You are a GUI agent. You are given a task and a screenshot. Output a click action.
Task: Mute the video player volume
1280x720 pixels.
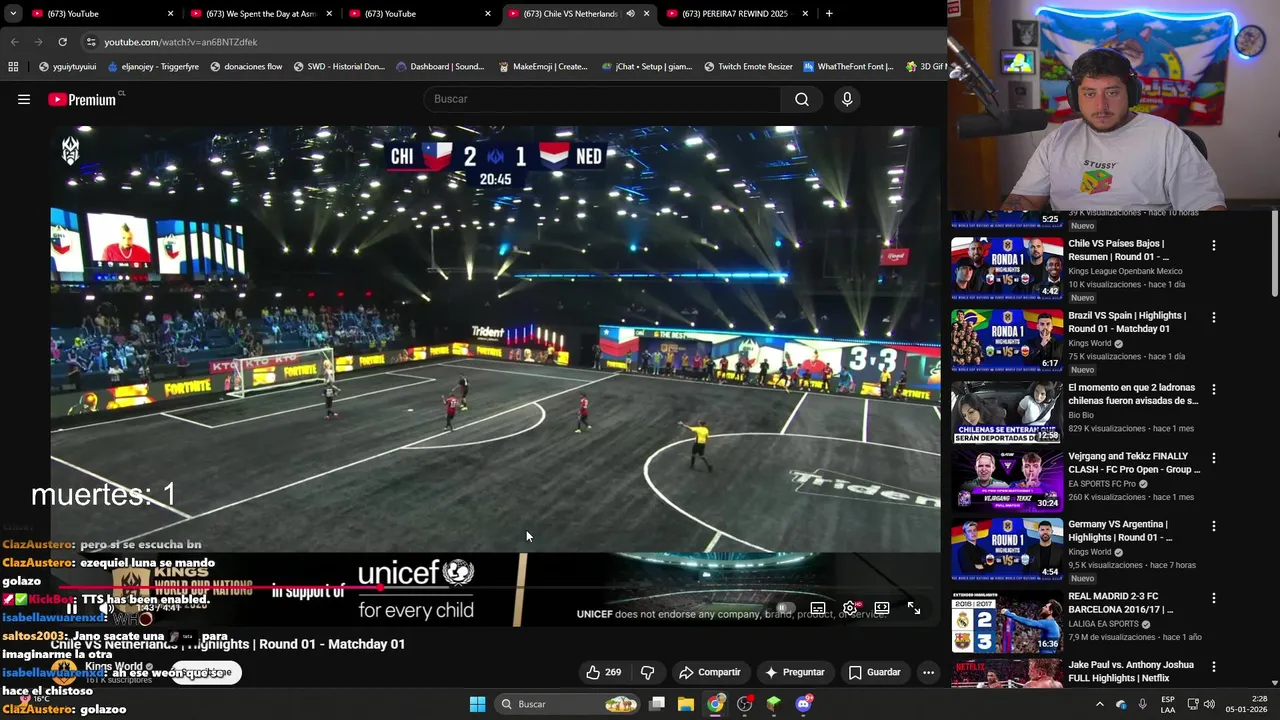pyautogui.click(x=107, y=608)
